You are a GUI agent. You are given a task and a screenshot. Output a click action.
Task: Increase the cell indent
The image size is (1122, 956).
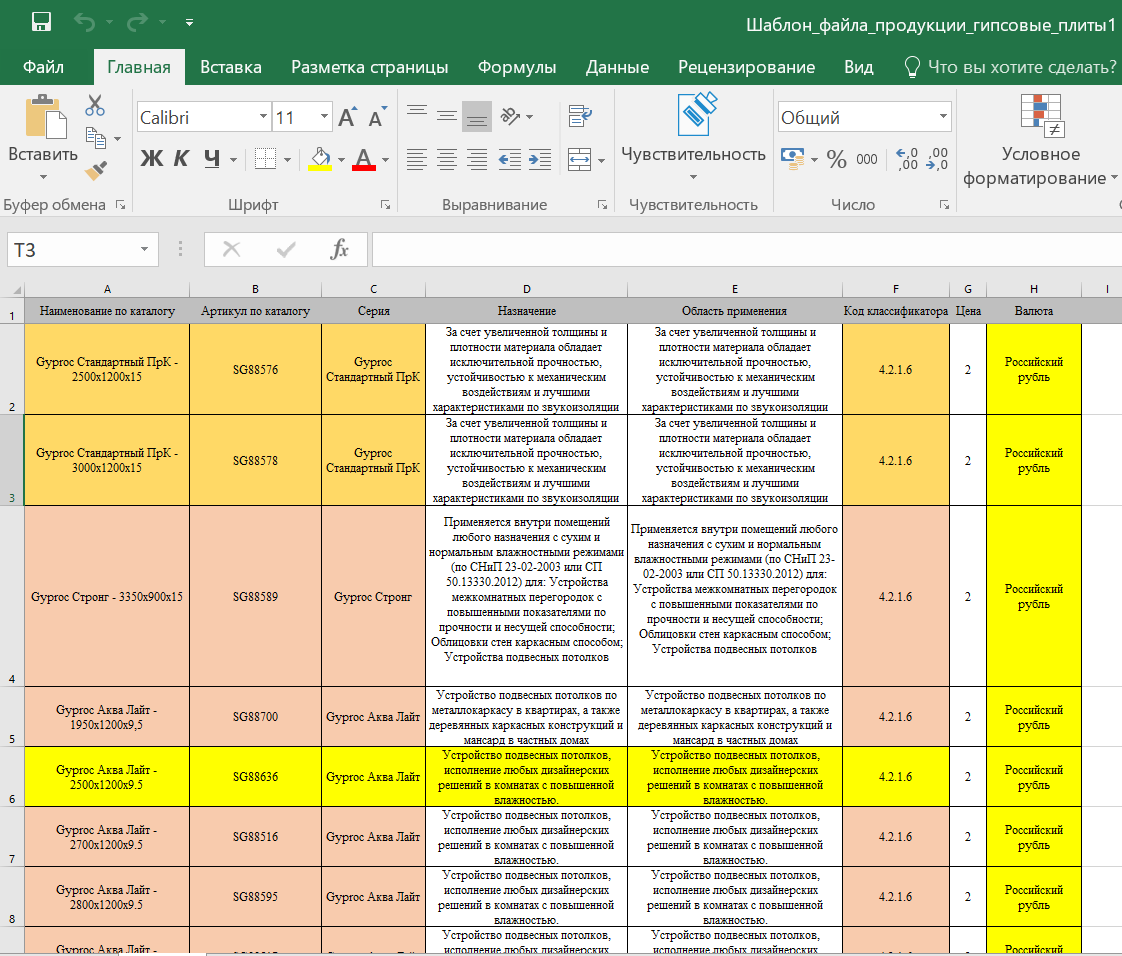pyautogui.click(x=540, y=160)
